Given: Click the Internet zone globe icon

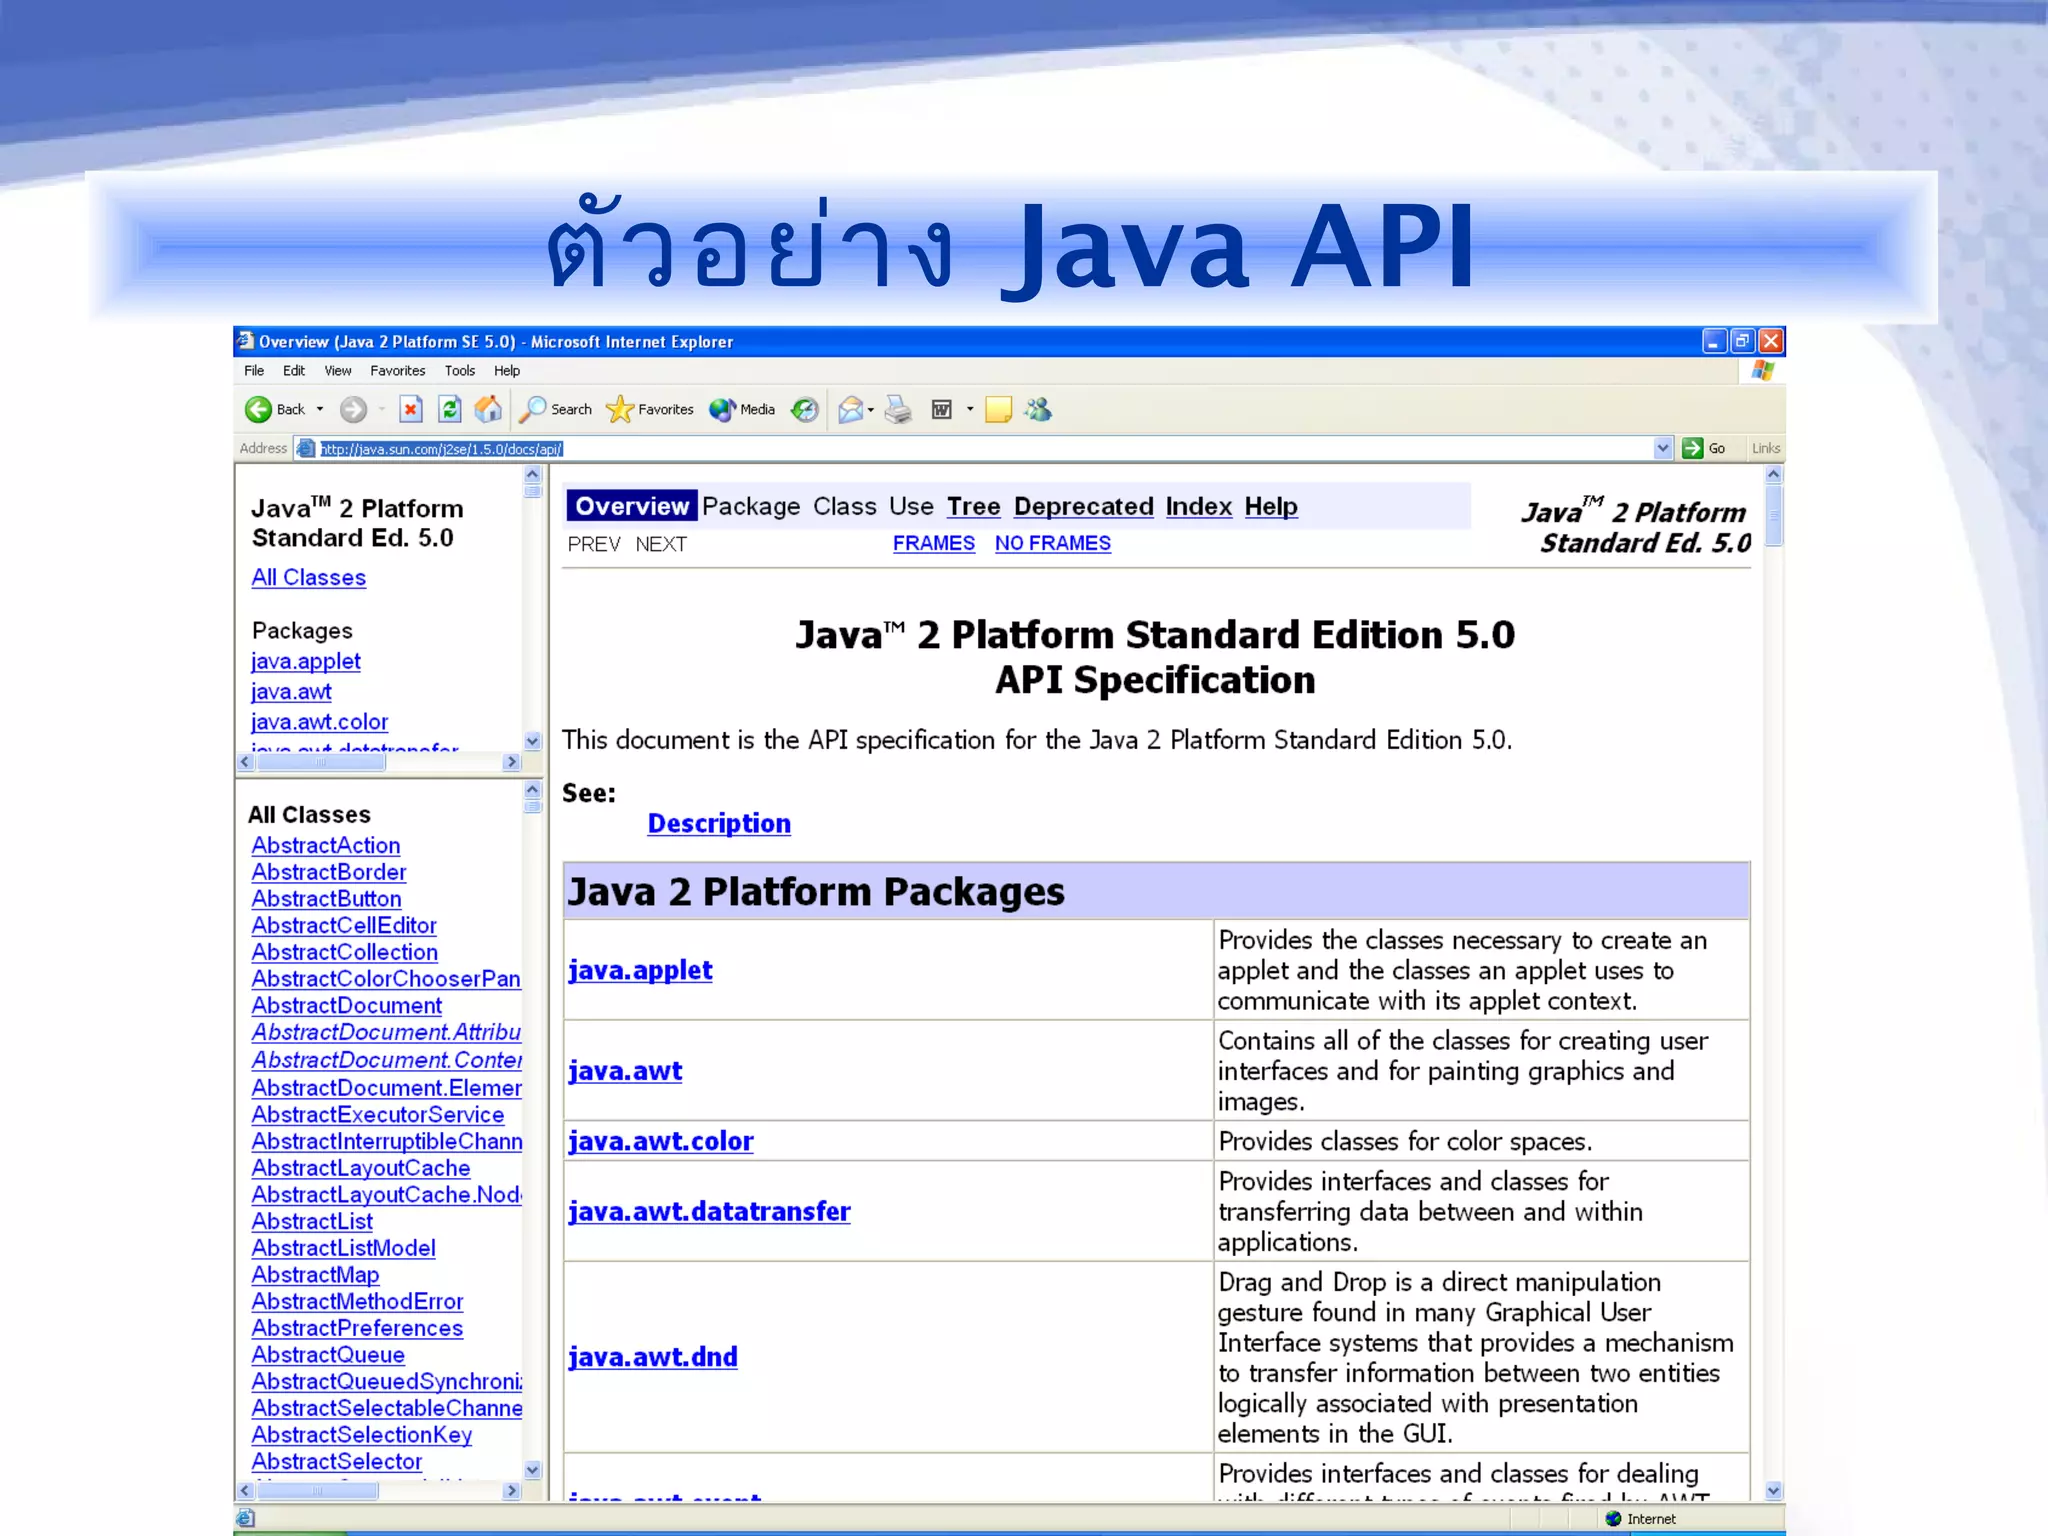Looking at the screenshot, I should point(1613,1518).
